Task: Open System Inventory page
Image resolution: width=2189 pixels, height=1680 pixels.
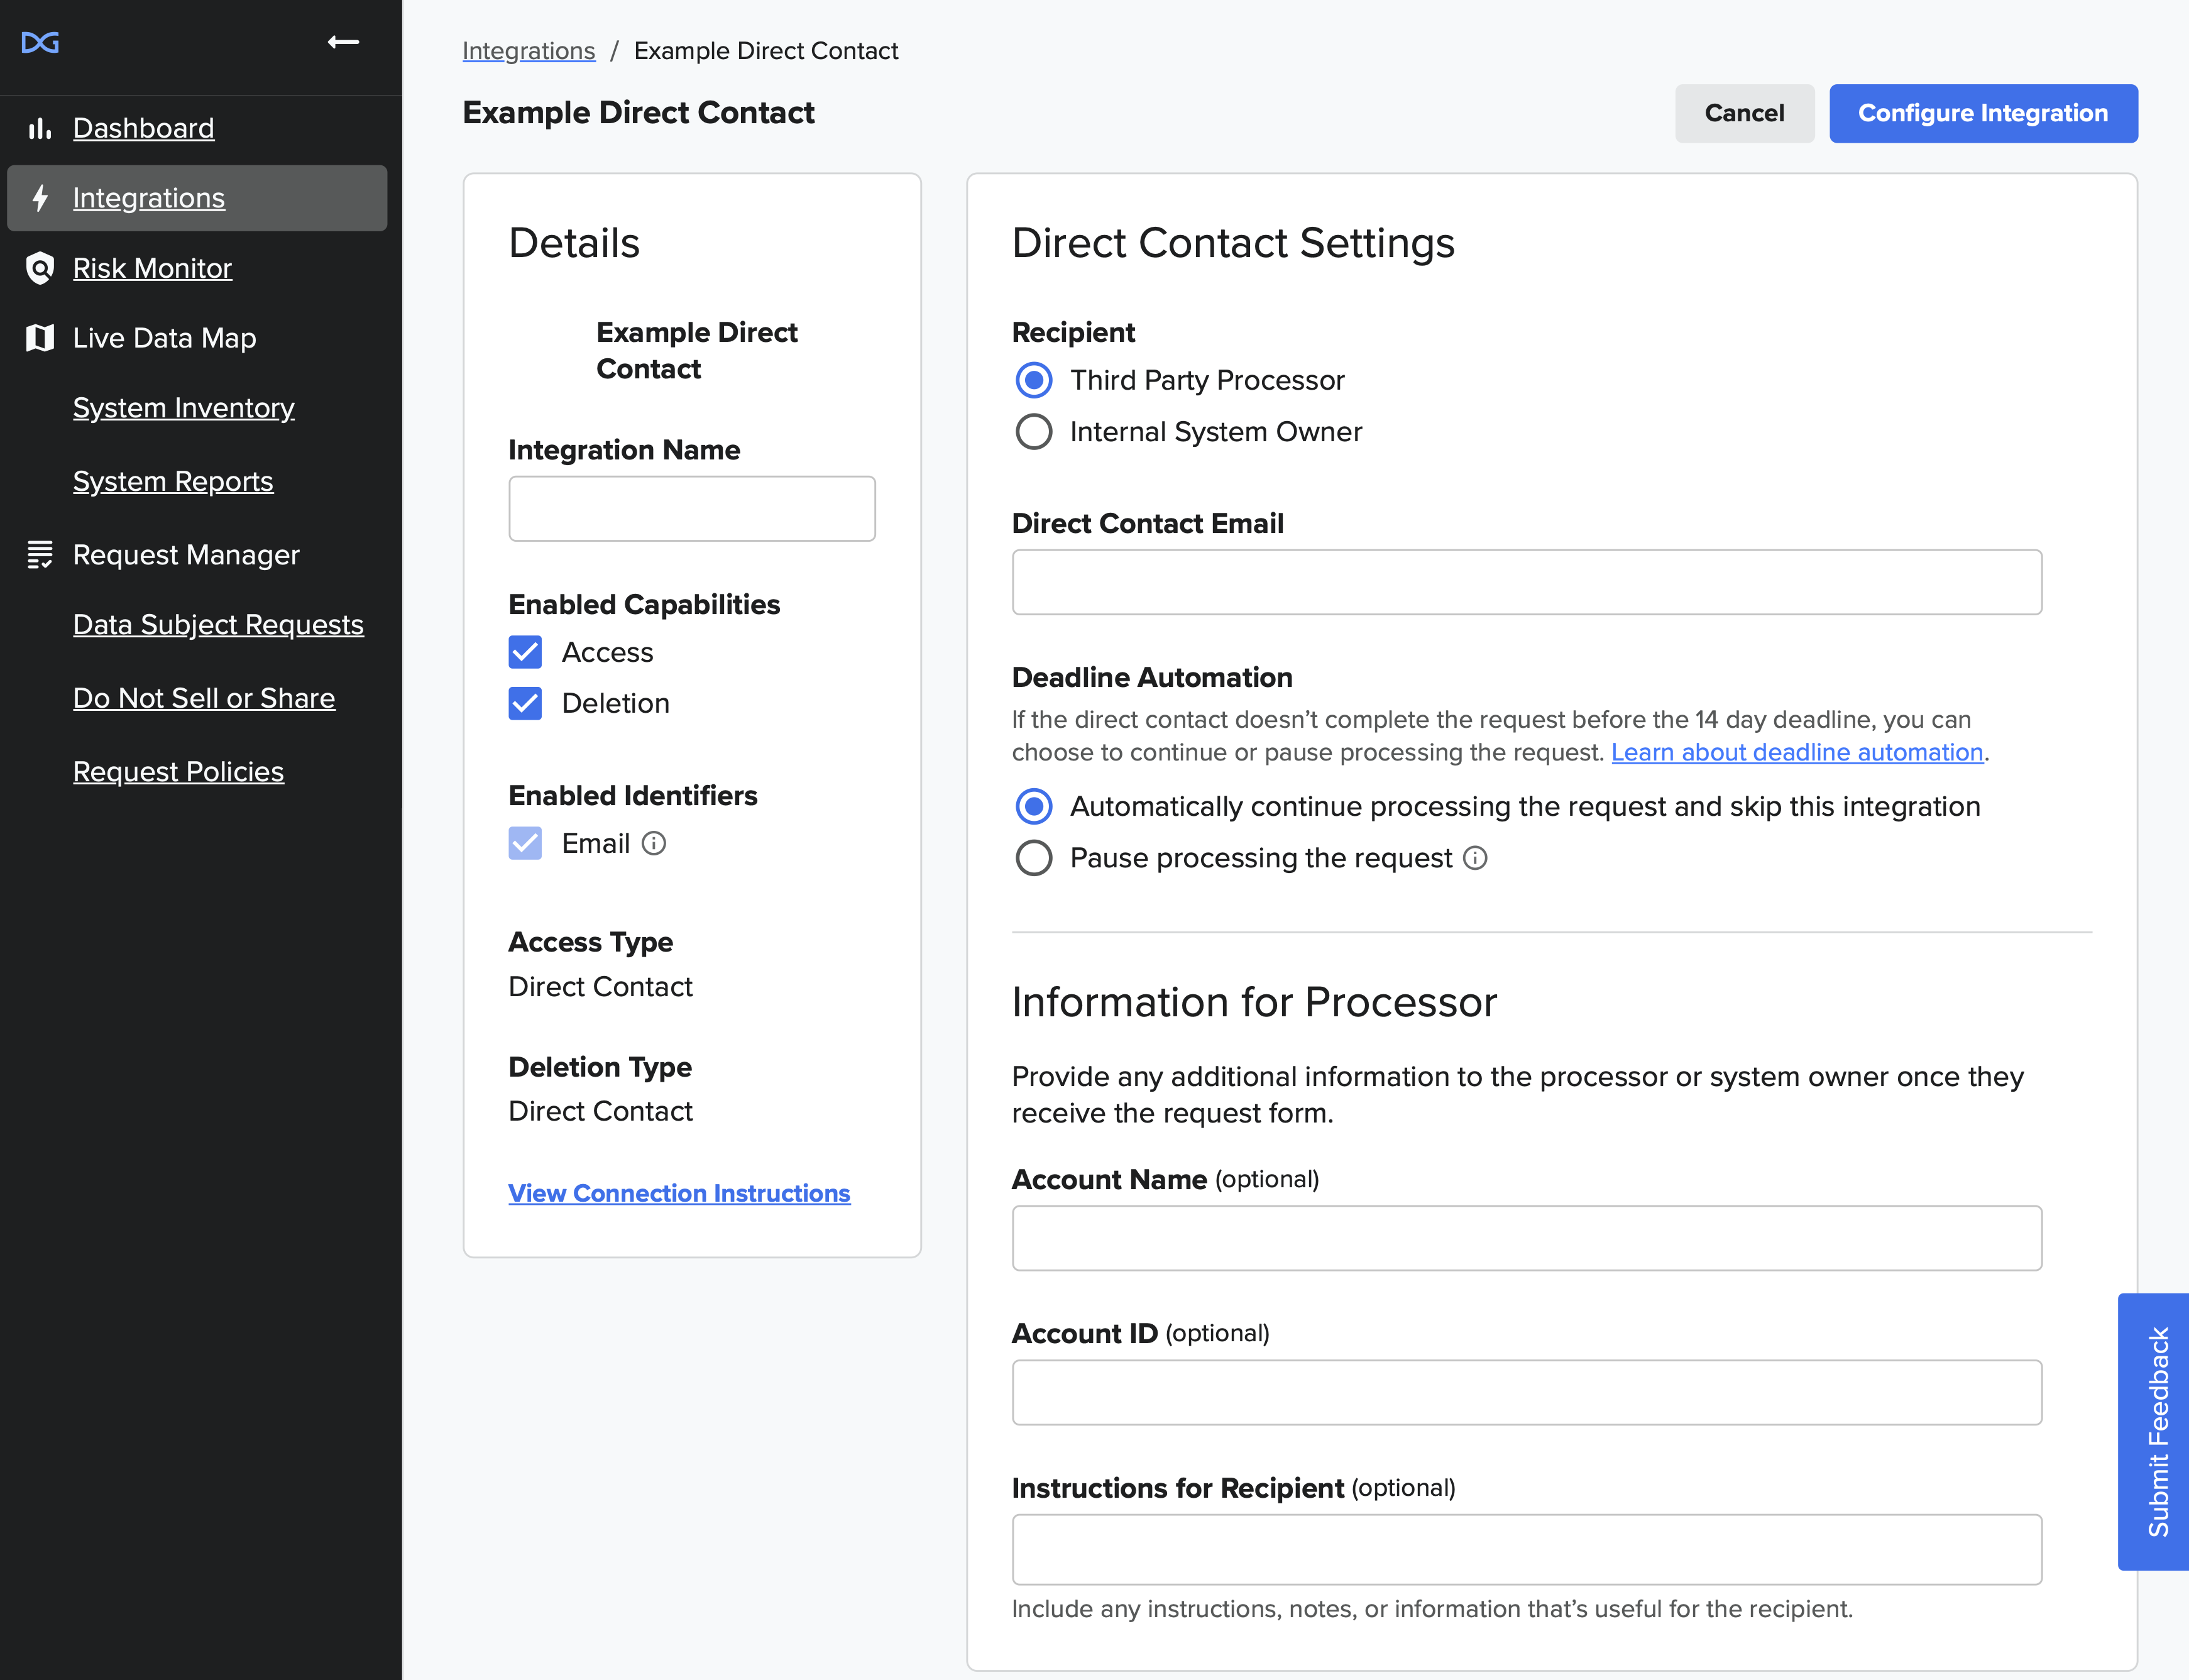Action: (x=184, y=408)
